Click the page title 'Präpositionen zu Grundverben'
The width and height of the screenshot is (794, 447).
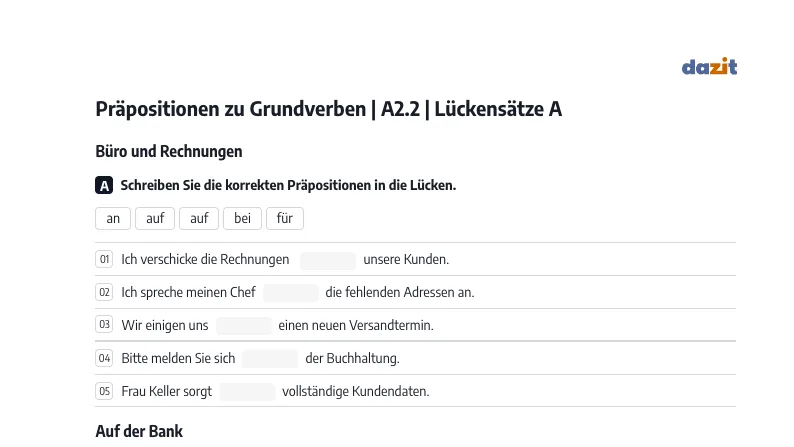(x=230, y=109)
